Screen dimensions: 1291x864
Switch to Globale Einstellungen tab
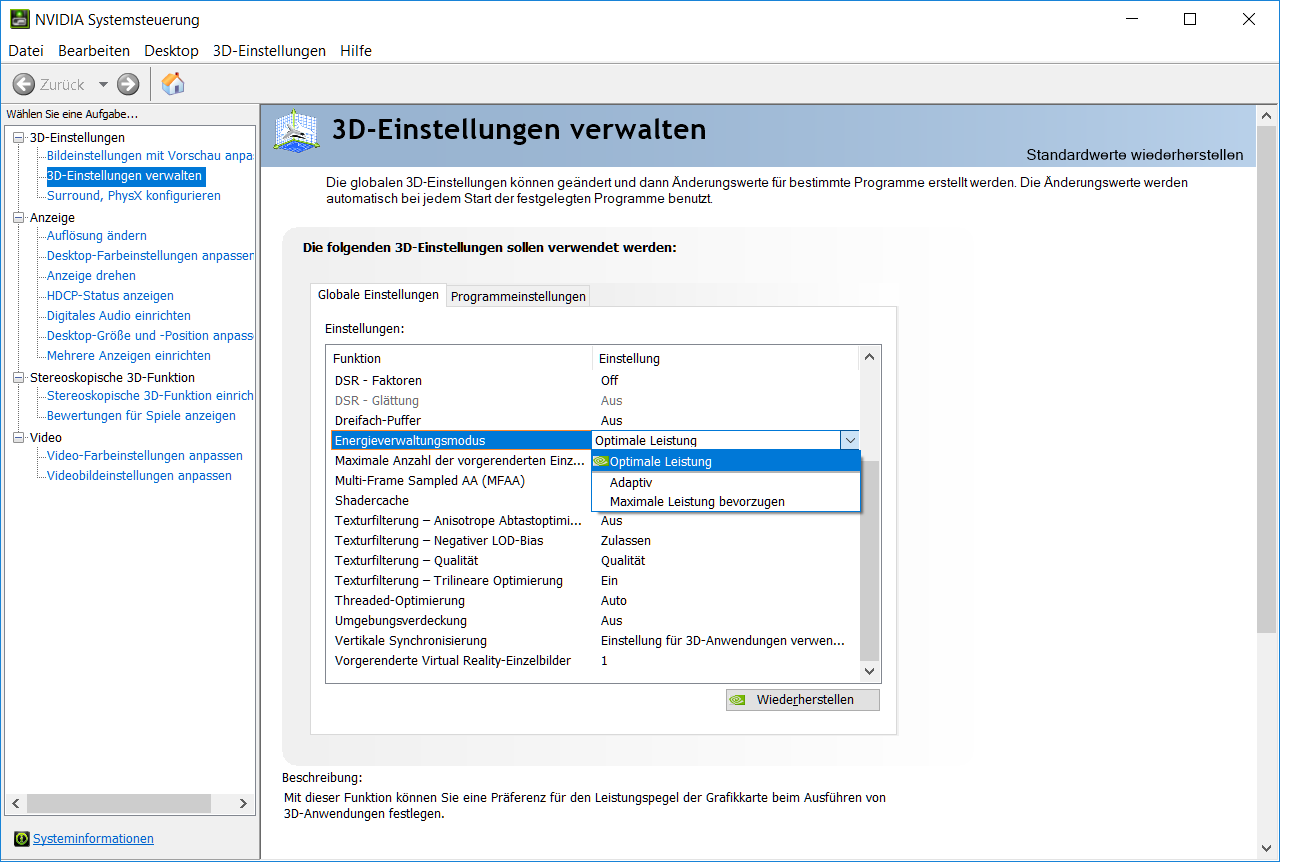point(378,294)
